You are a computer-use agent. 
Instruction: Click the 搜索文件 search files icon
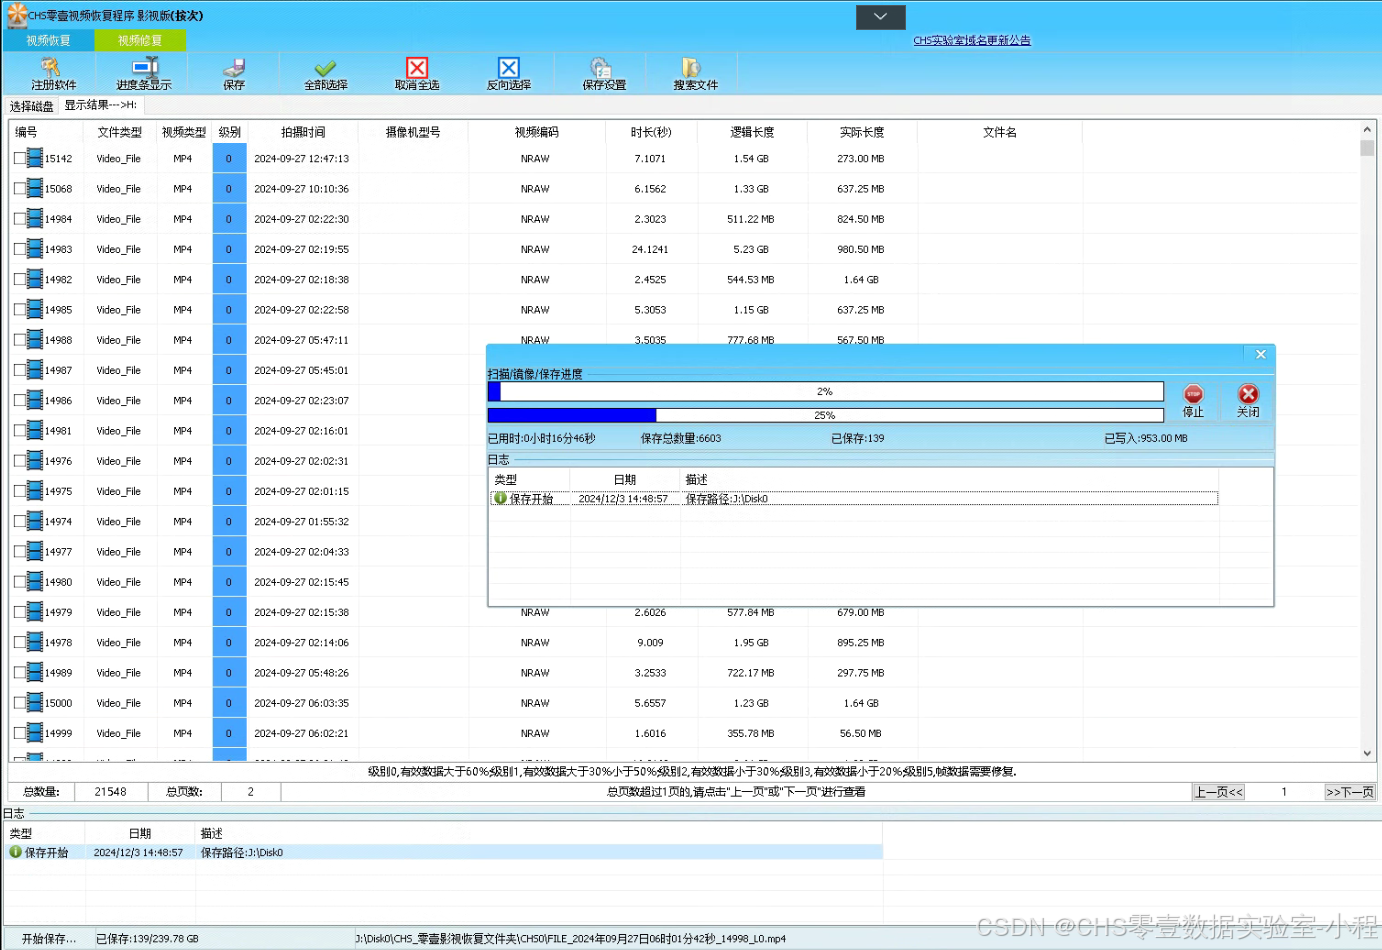click(x=692, y=68)
